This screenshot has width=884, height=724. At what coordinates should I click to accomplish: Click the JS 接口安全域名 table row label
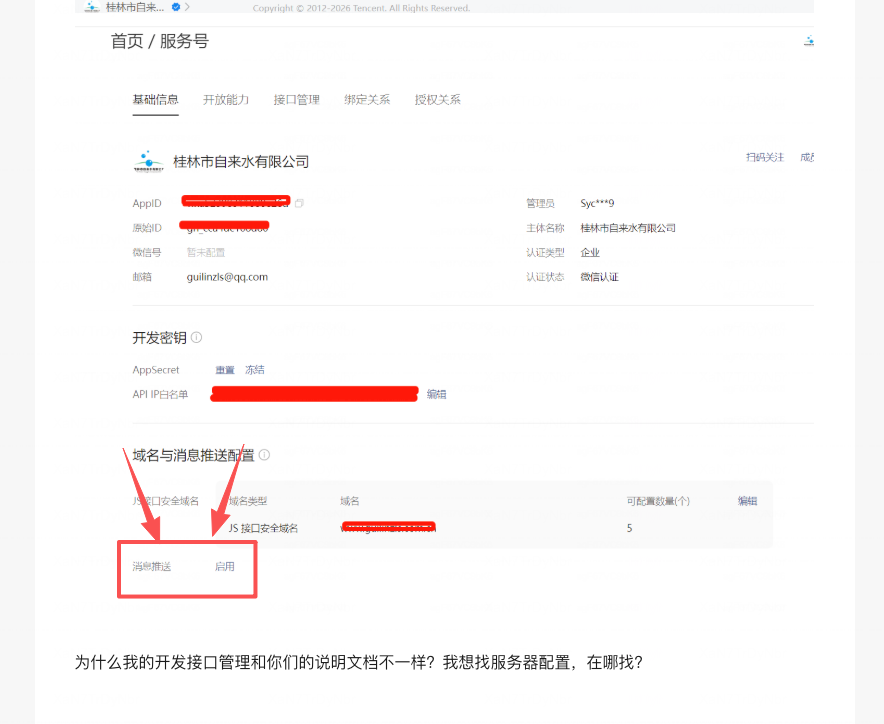(x=263, y=528)
